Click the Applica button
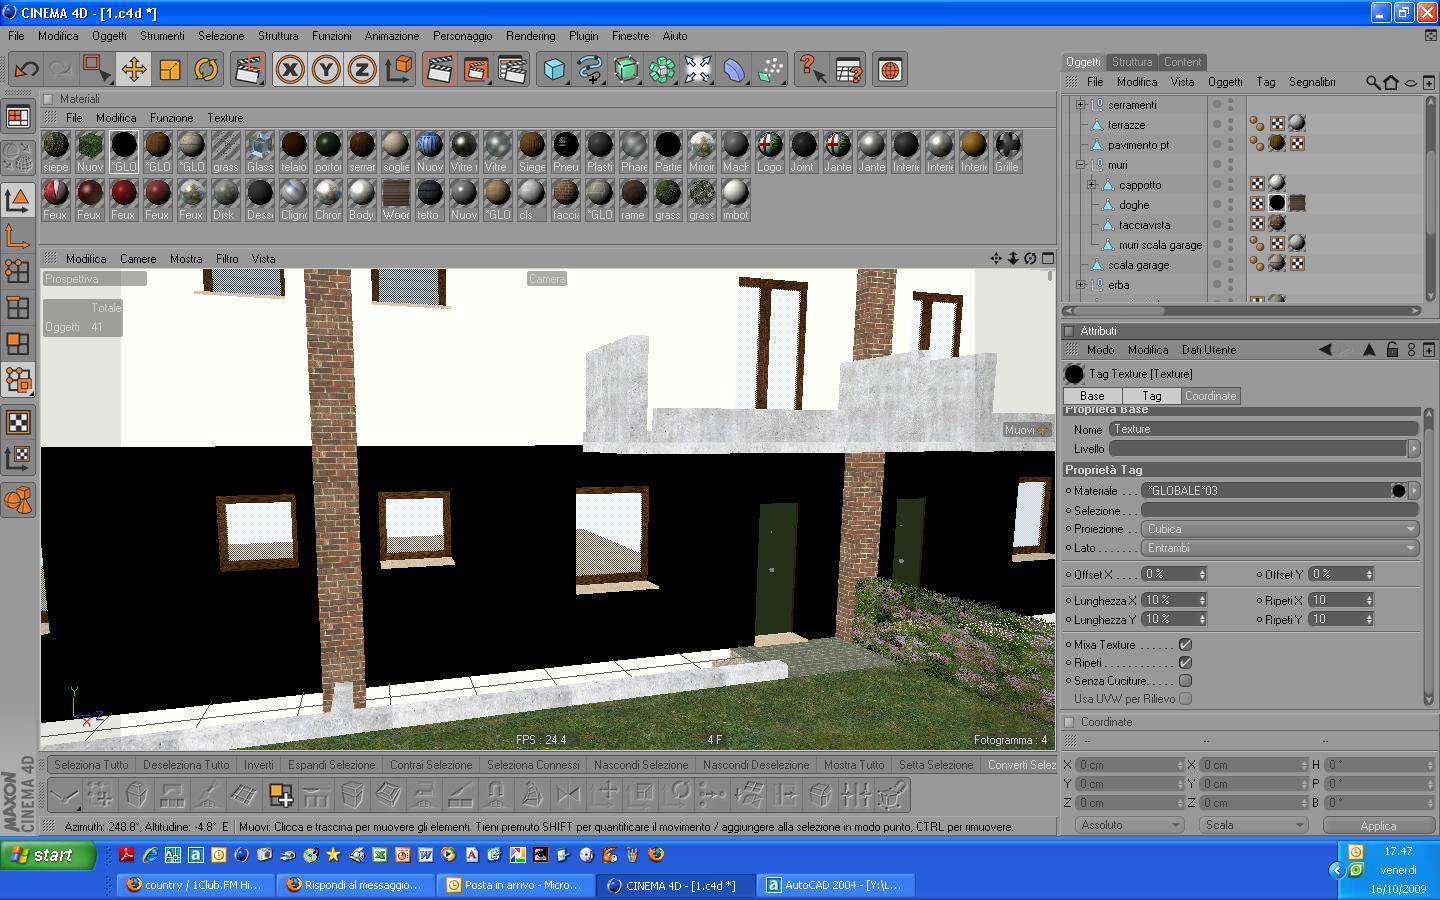The image size is (1440, 900). [x=1378, y=826]
